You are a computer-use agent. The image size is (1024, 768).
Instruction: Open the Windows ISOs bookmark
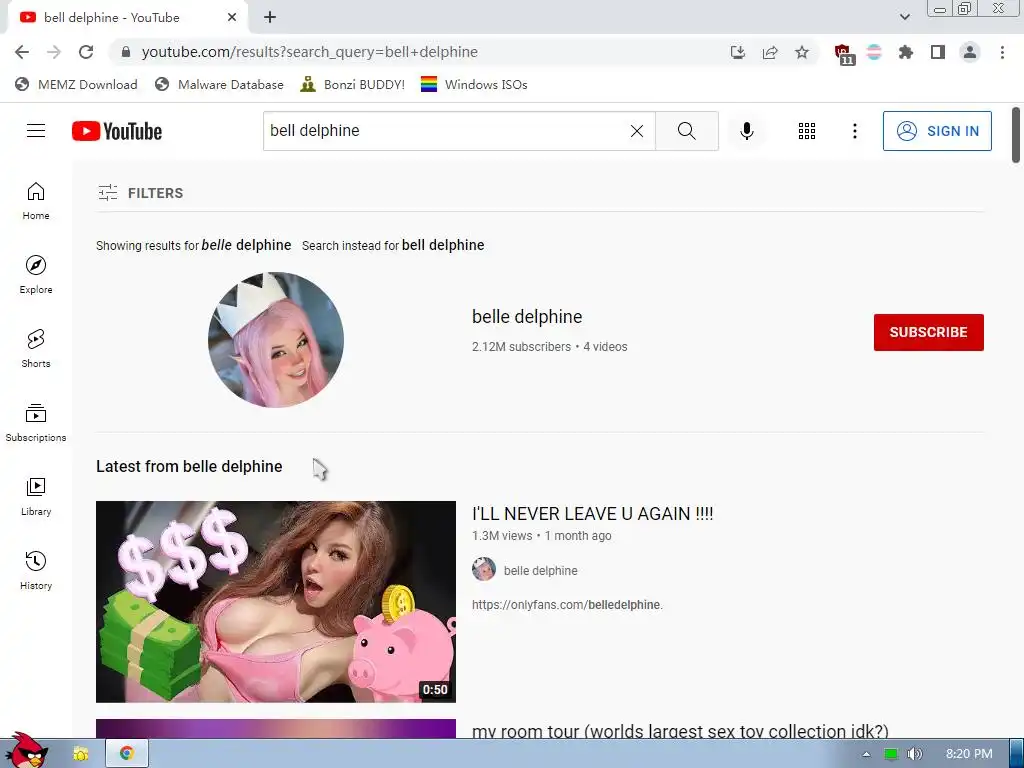point(474,84)
